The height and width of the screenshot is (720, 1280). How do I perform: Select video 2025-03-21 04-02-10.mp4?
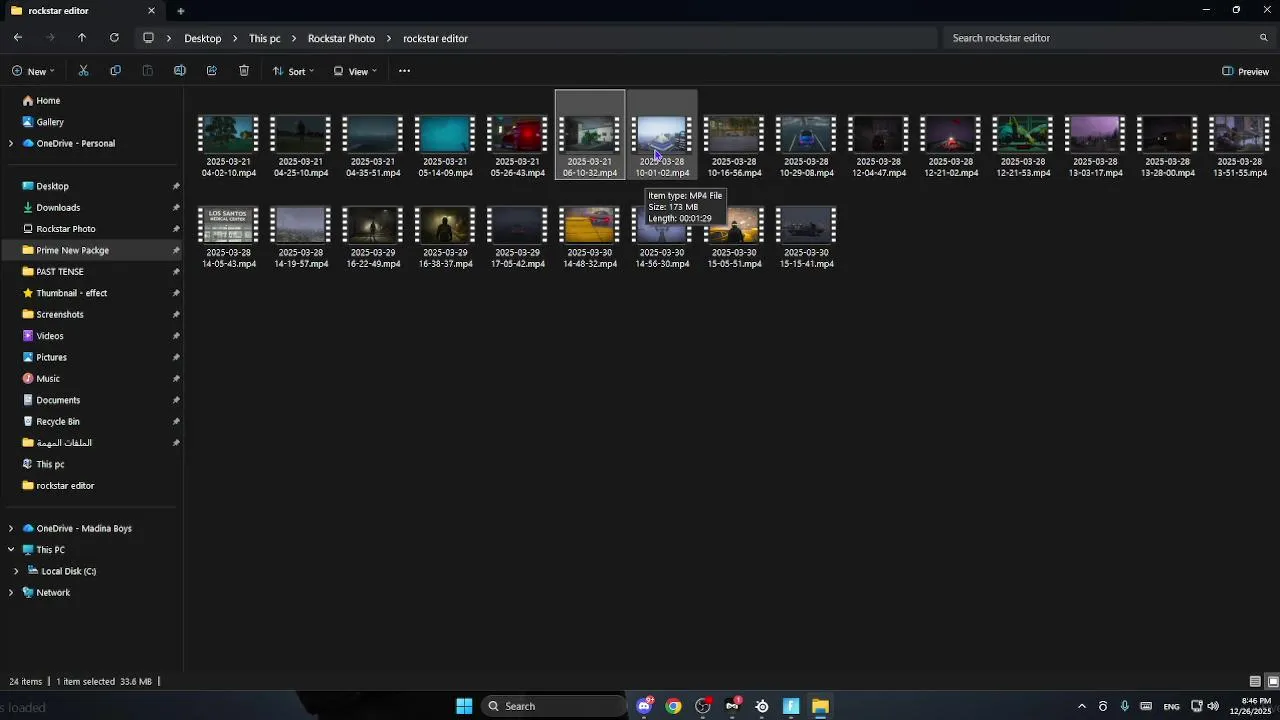click(x=229, y=146)
